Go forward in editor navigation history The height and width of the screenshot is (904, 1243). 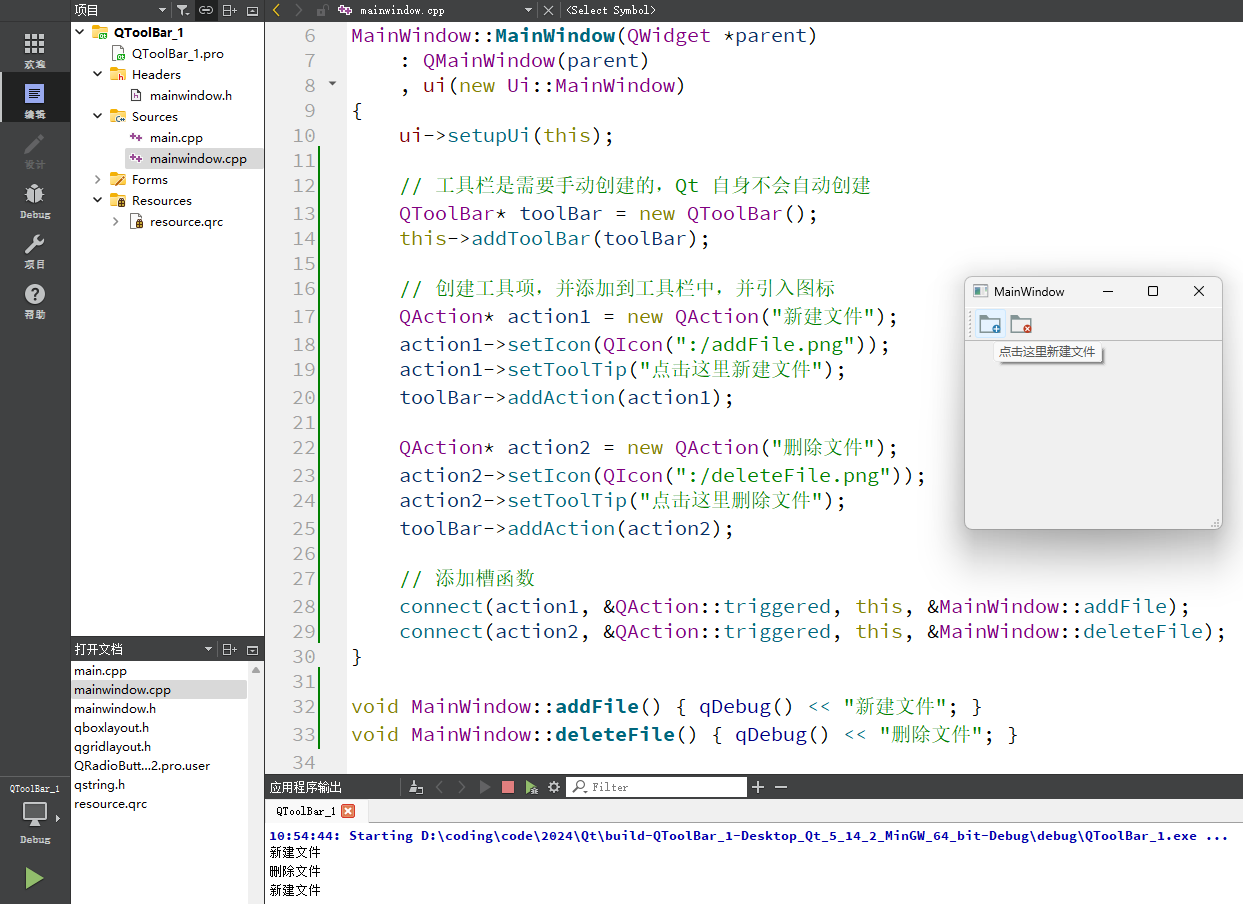[298, 10]
